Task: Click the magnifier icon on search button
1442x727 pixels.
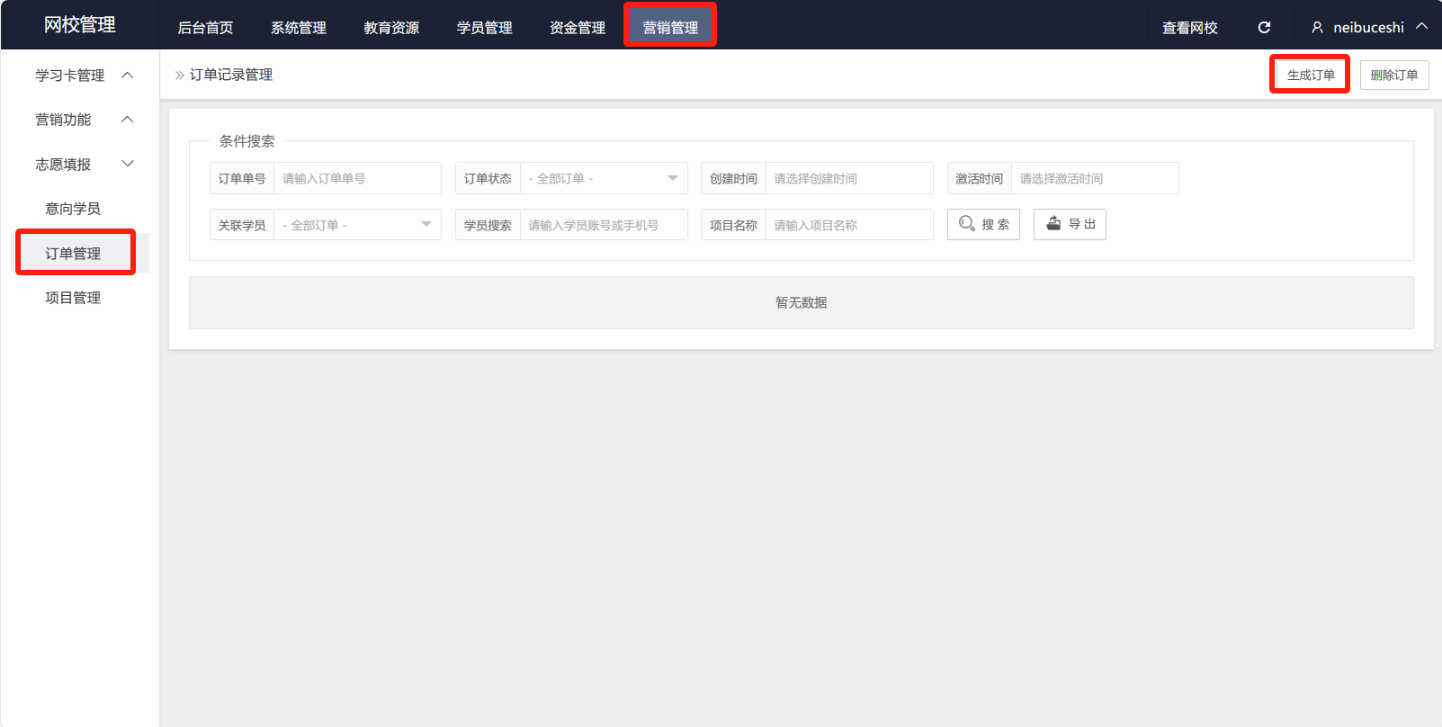Action: pyautogui.click(x=967, y=224)
